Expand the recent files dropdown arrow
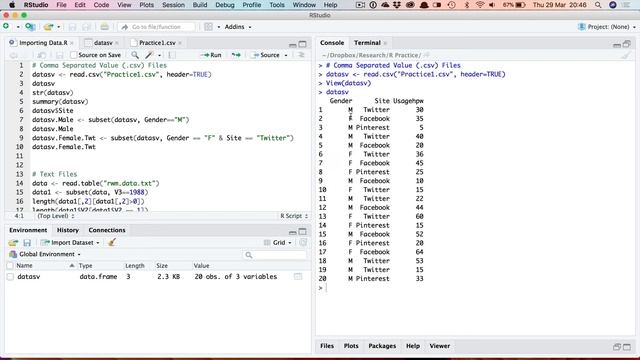Viewport: 640px width, 360px height. (x=59, y=27)
